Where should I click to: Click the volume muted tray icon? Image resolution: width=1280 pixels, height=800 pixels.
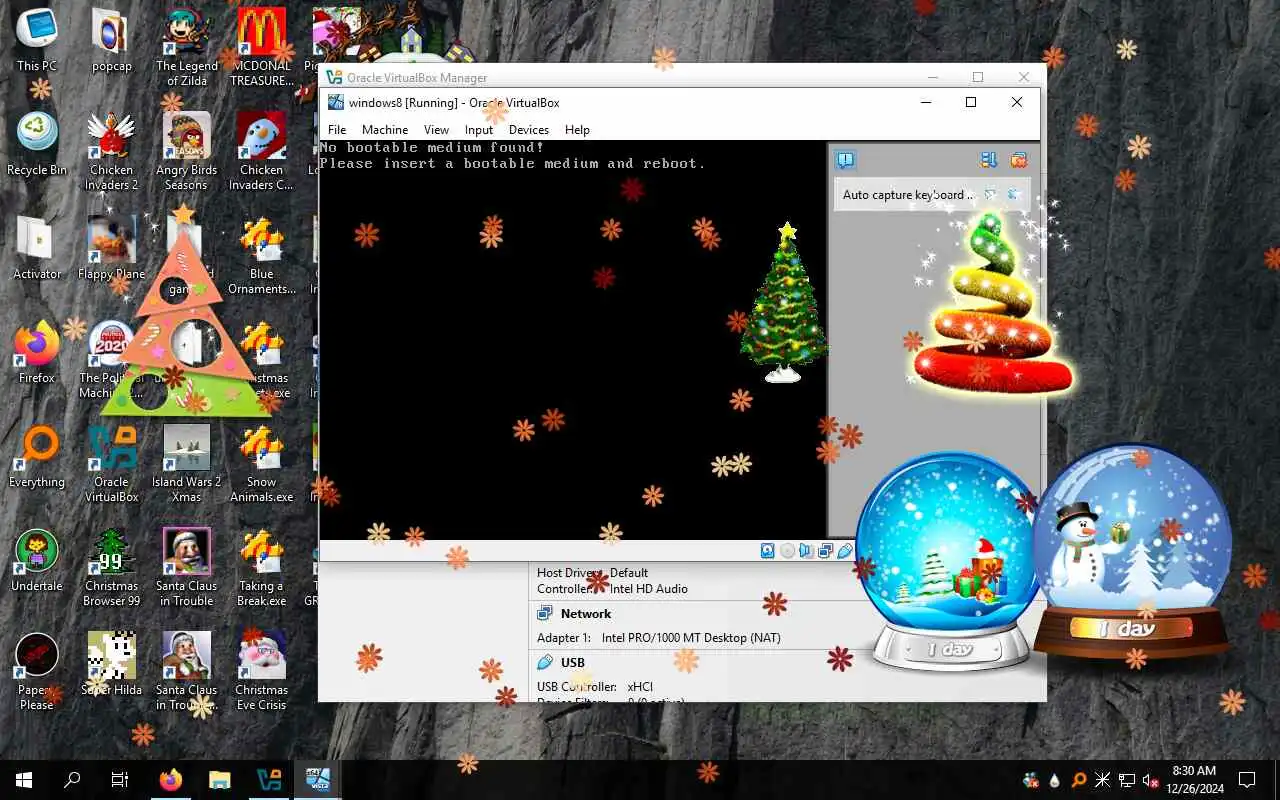(x=1150, y=780)
